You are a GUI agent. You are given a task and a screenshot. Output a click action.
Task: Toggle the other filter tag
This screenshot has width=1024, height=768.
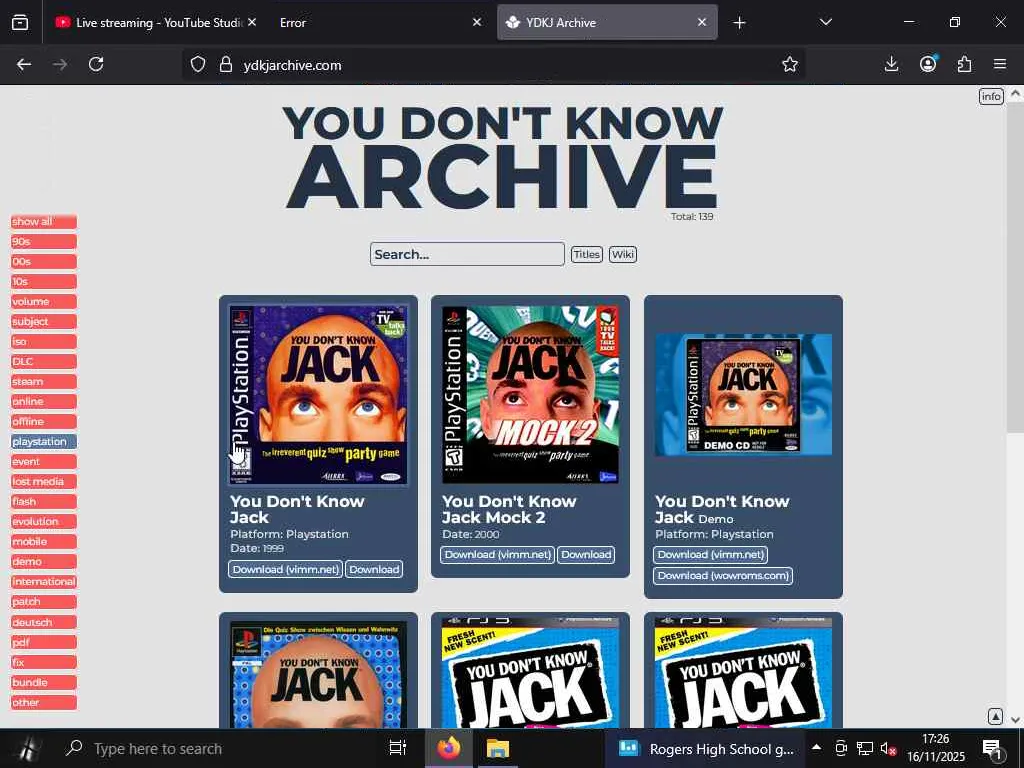(44, 703)
